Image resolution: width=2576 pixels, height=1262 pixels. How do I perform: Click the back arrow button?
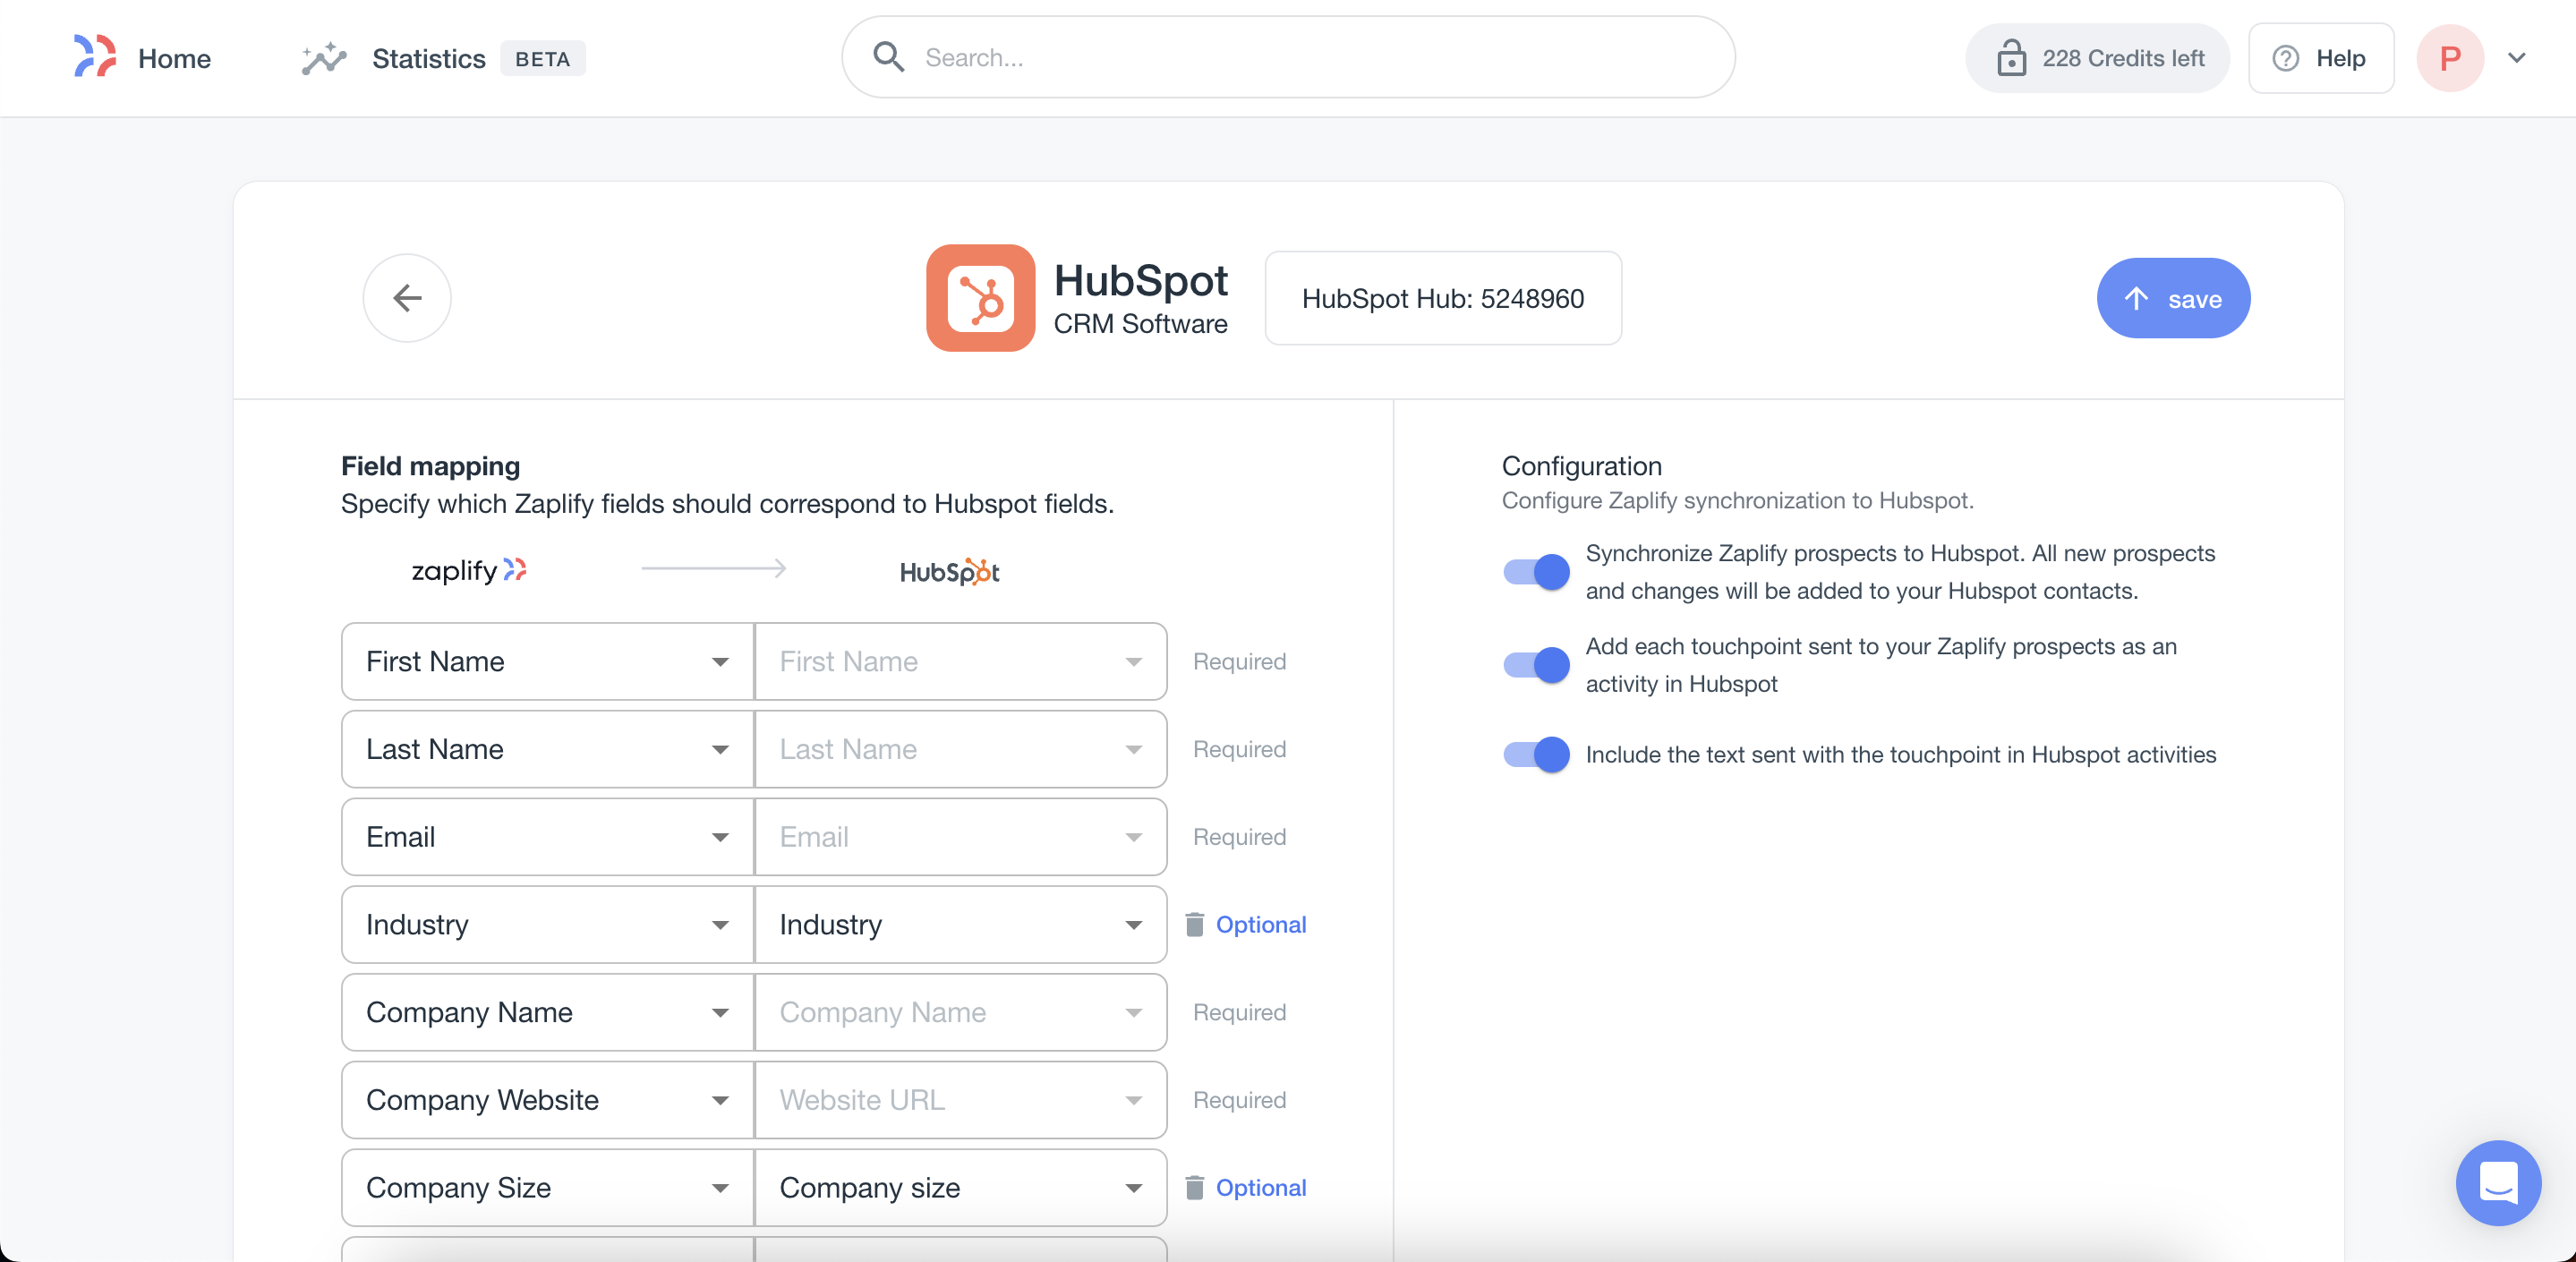pyautogui.click(x=406, y=298)
